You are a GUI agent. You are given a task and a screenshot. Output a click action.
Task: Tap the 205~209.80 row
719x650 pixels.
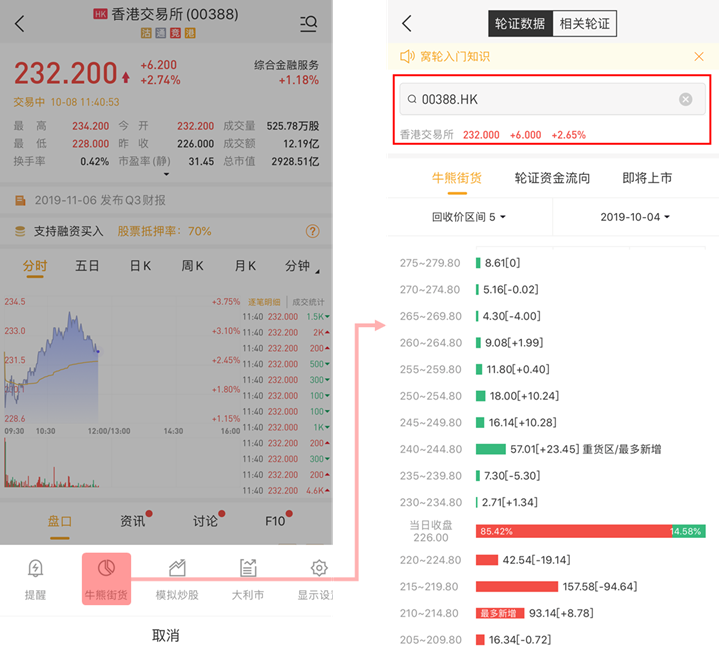552,639
